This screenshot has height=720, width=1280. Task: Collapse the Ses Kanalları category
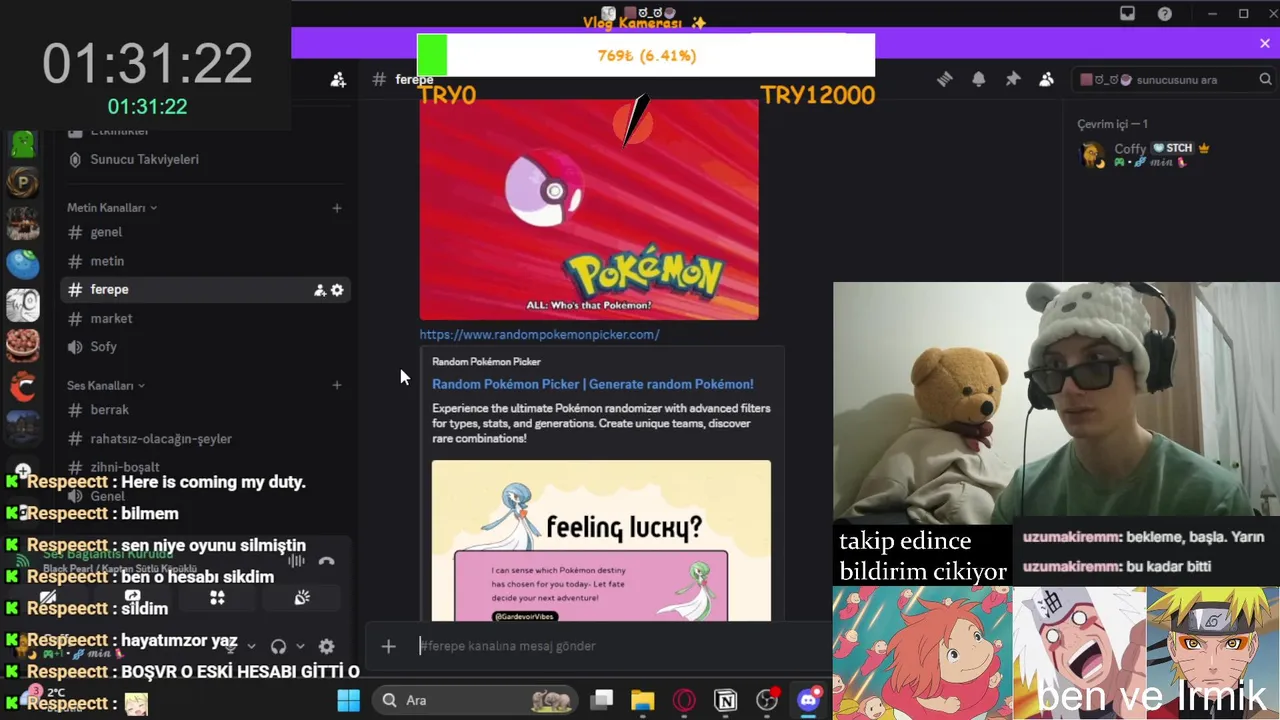pos(106,385)
